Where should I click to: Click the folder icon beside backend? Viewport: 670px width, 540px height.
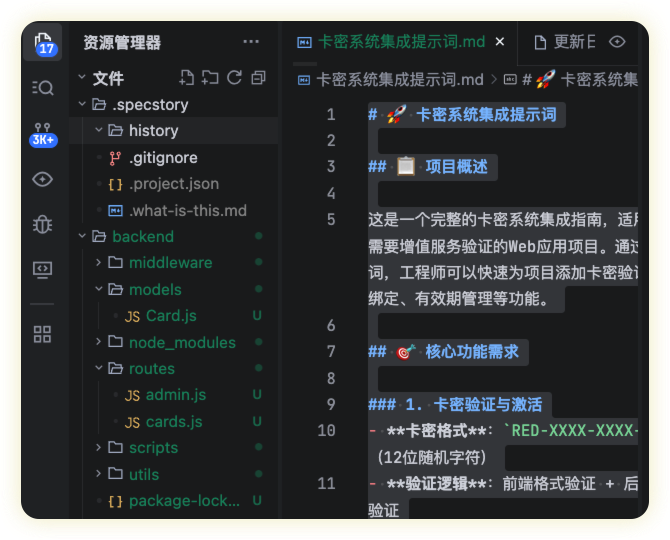point(99,236)
